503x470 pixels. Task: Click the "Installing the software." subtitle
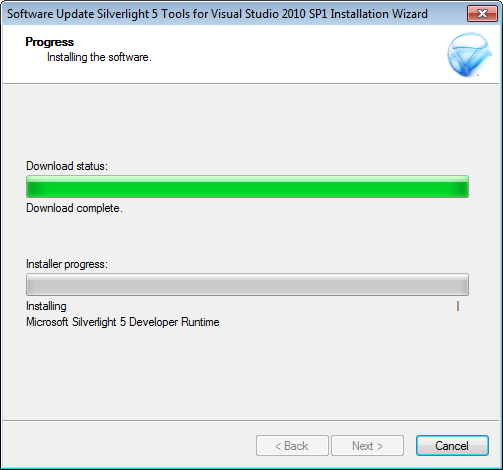pyautogui.click(x=99, y=57)
